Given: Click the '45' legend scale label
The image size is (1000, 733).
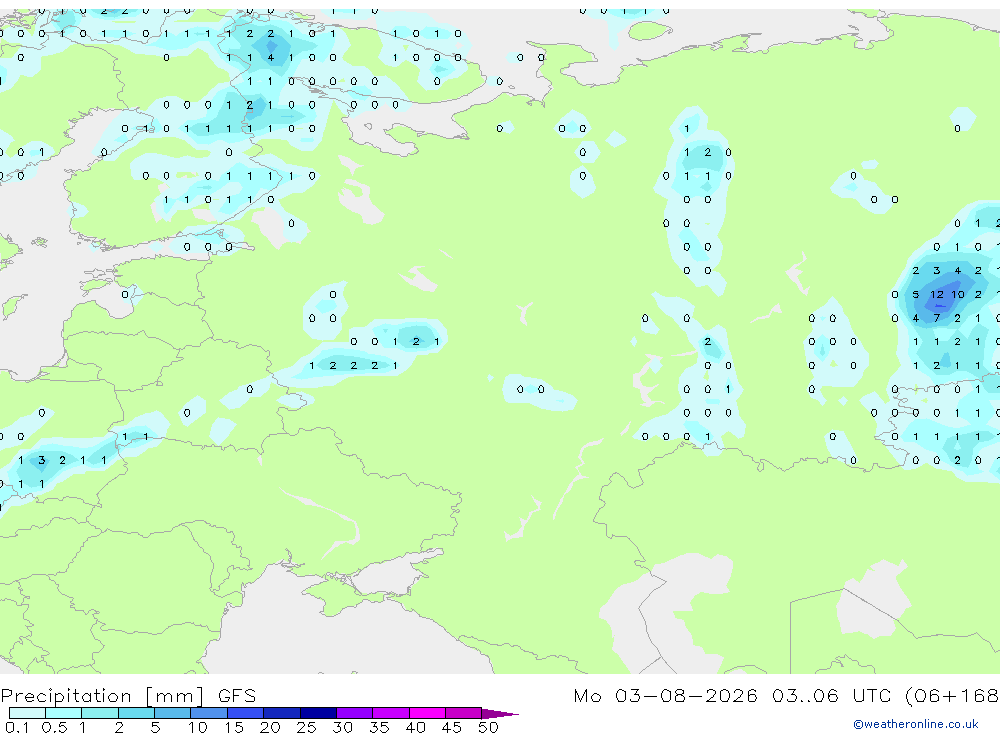Looking at the screenshot, I should tap(452, 727).
